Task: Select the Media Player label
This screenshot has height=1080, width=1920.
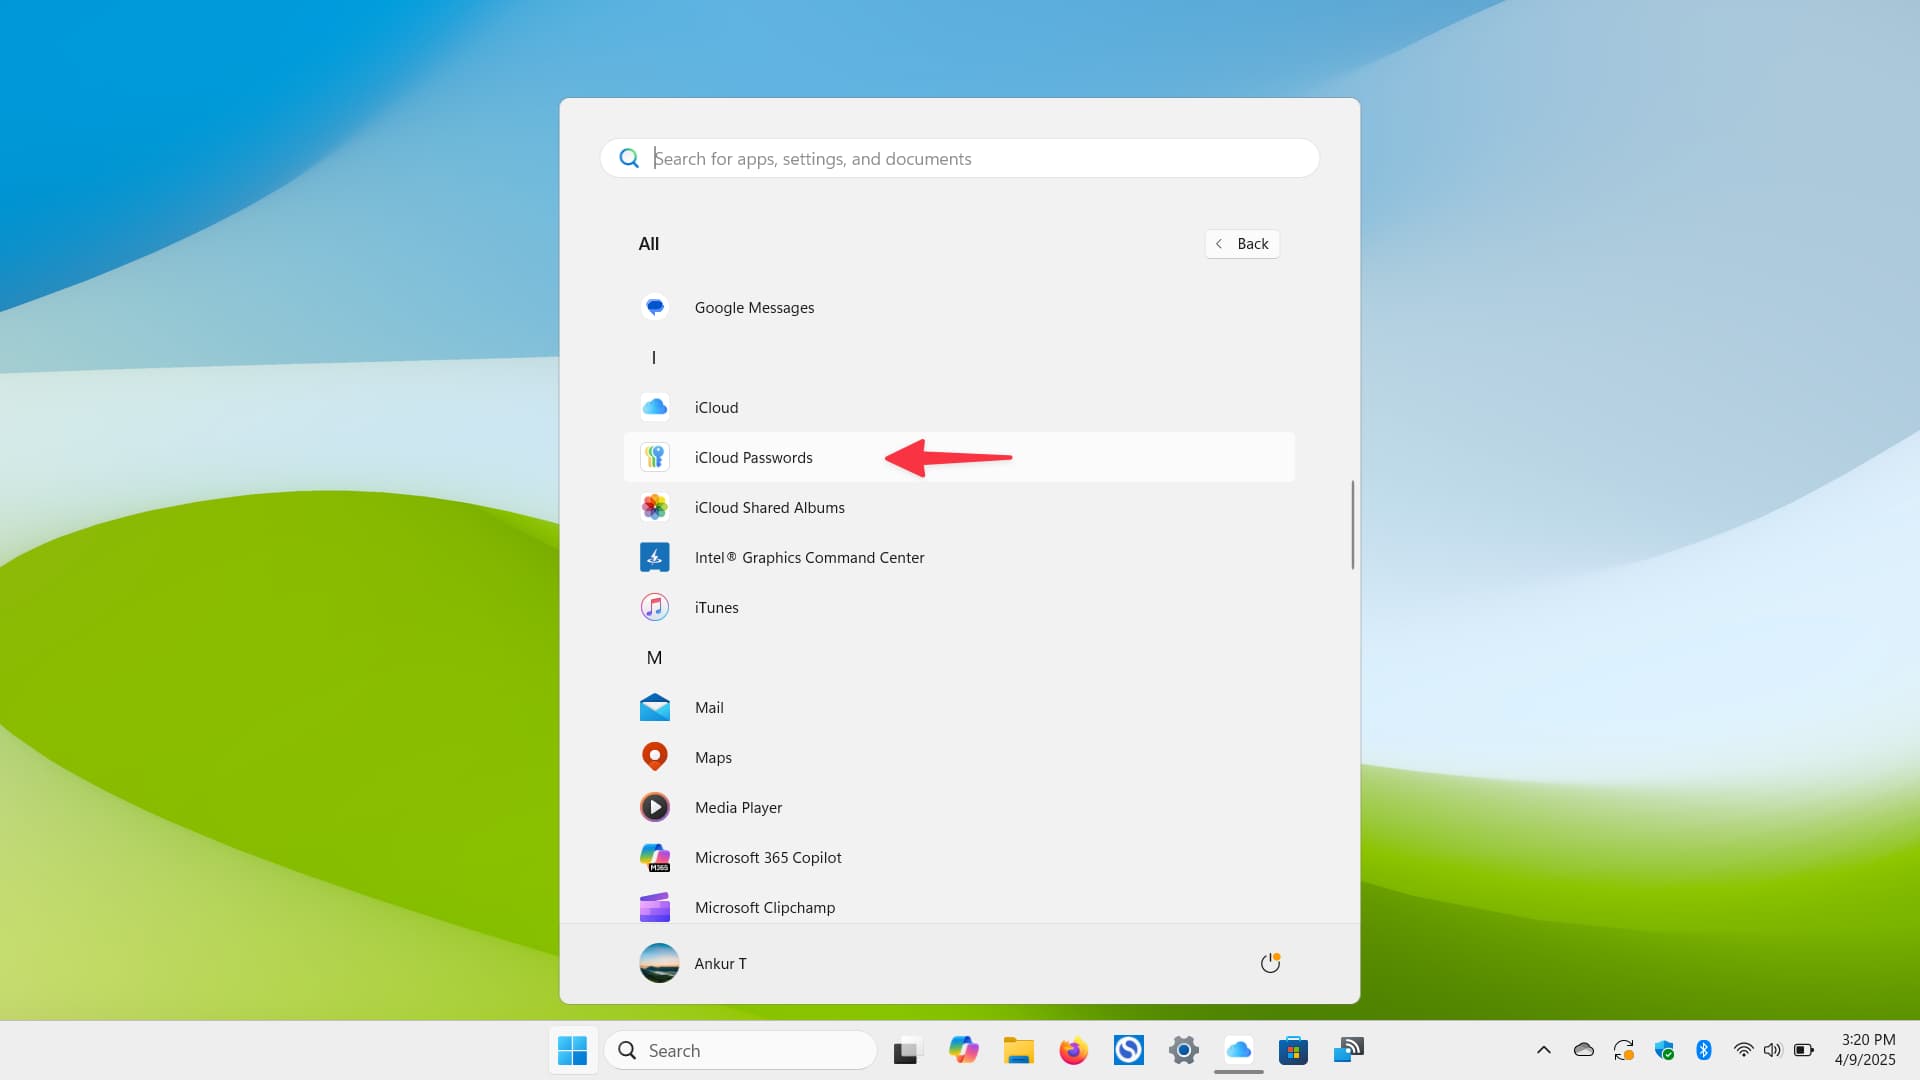Action: click(738, 807)
